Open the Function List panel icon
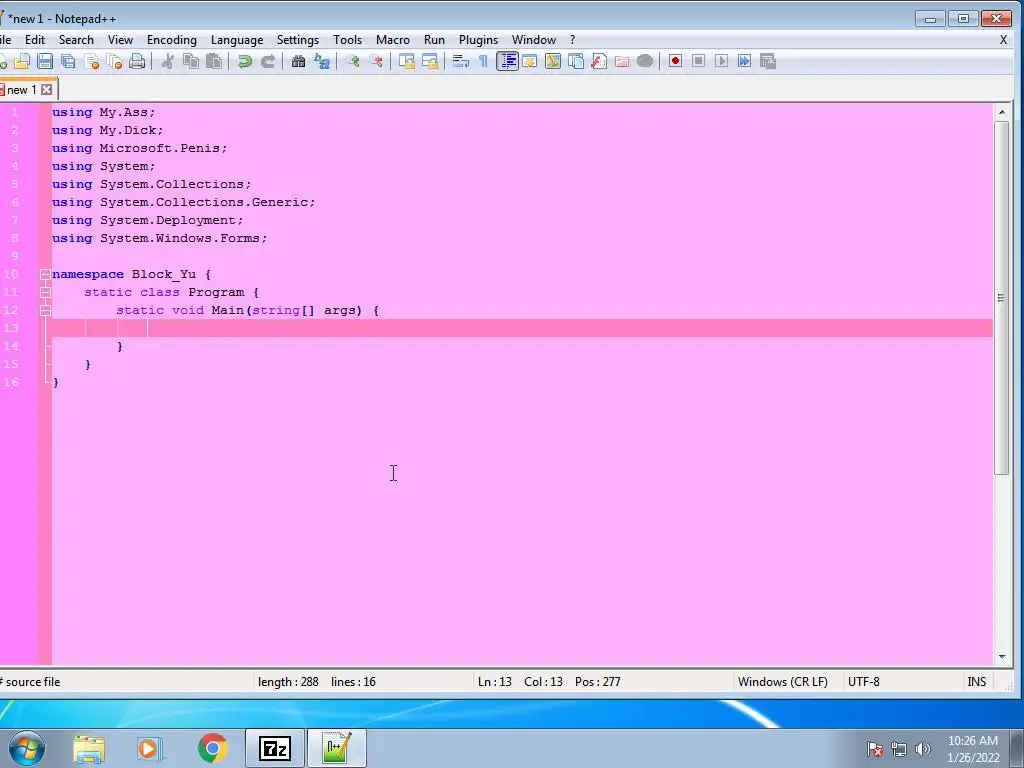1024x768 pixels. (599, 61)
